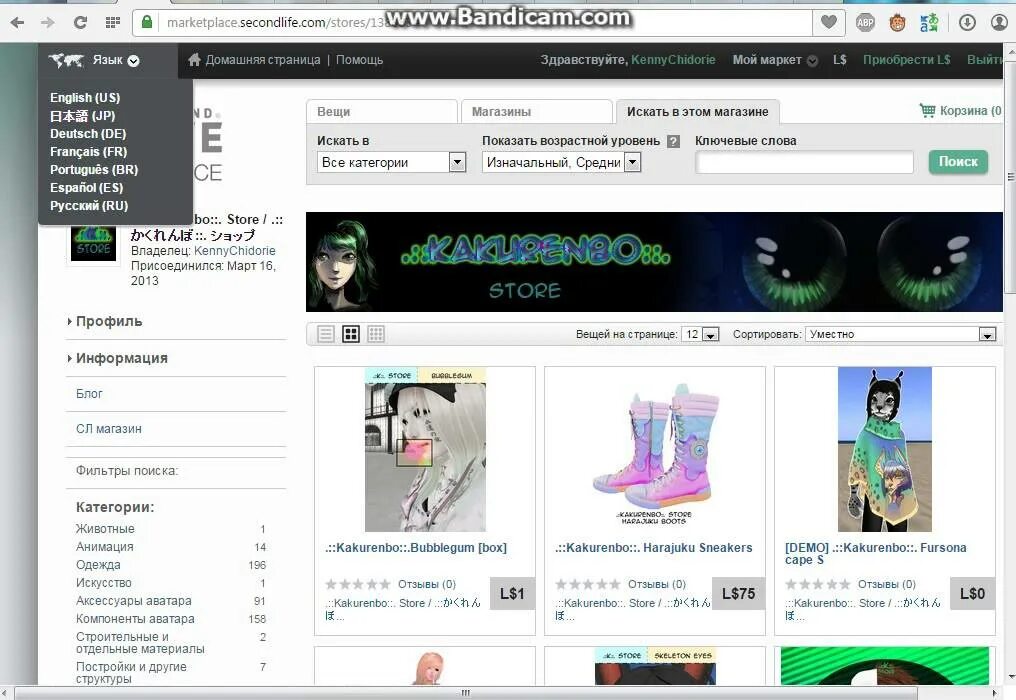Bookmark page with the heart icon
The height and width of the screenshot is (700, 1016).
click(829, 23)
